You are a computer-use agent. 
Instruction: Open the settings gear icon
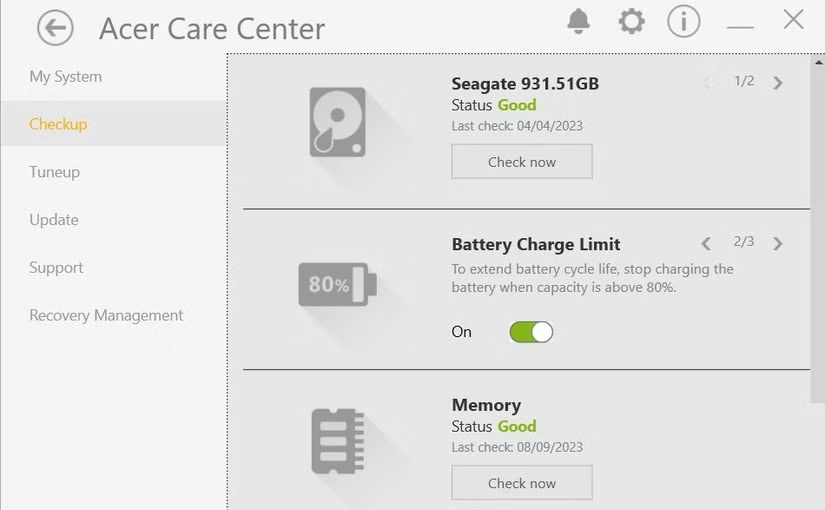click(x=631, y=21)
